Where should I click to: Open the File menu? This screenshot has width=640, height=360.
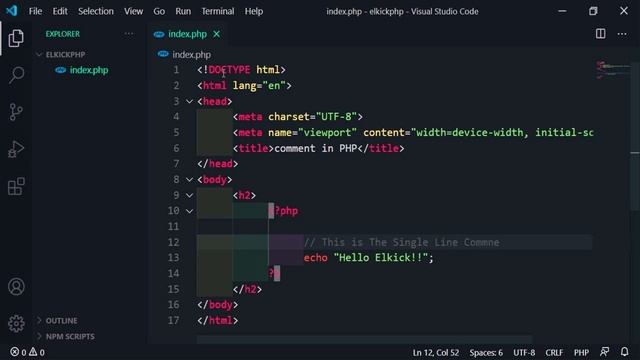(x=35, y=11)
